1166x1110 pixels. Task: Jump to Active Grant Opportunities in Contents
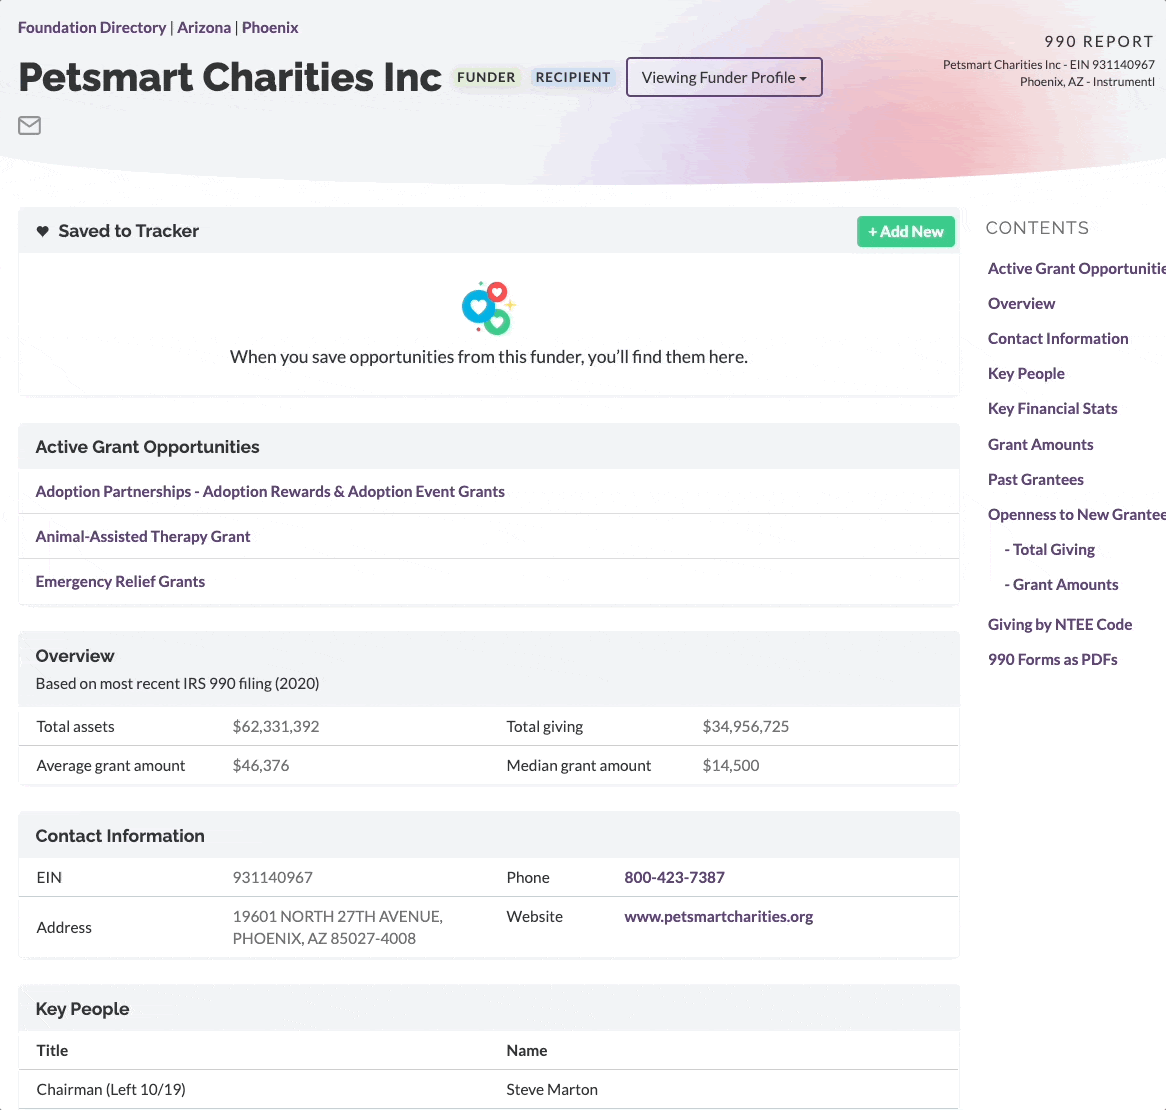(x=1076, y=268)
